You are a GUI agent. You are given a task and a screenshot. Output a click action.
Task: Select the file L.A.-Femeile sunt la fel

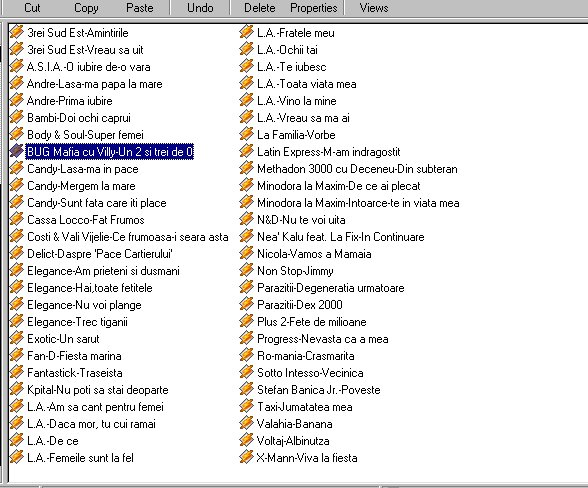click(80, 458)
